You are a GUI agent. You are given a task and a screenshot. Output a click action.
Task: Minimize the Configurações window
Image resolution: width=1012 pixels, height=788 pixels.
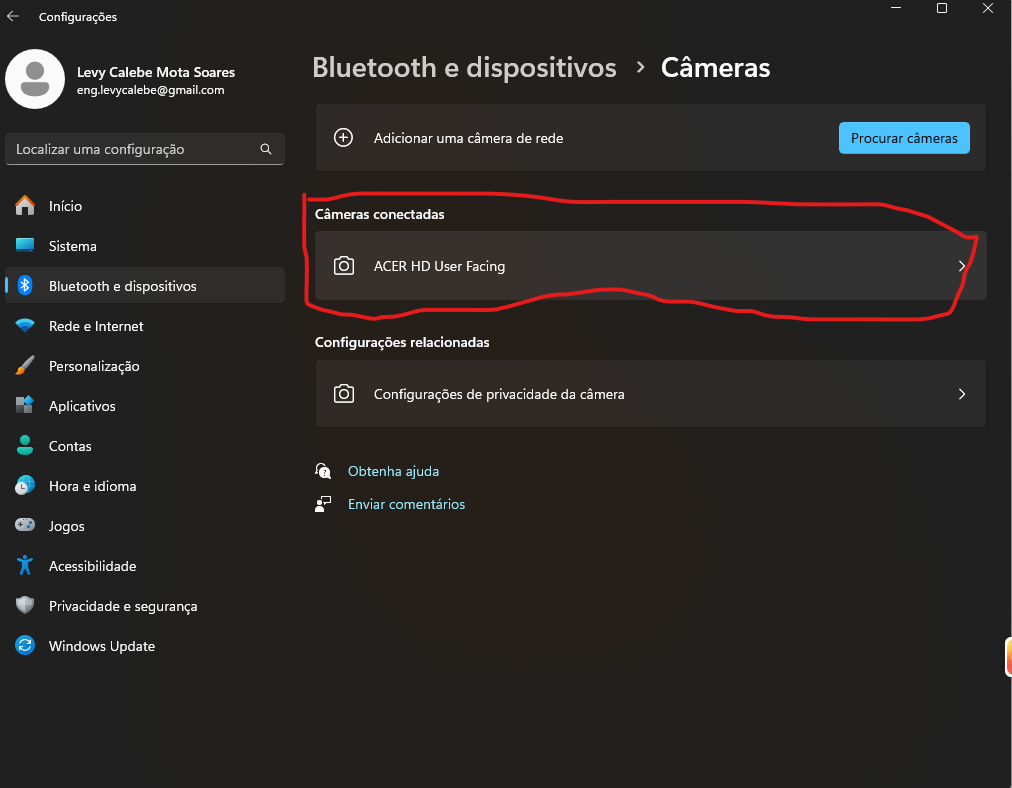(x=896, y=8)
